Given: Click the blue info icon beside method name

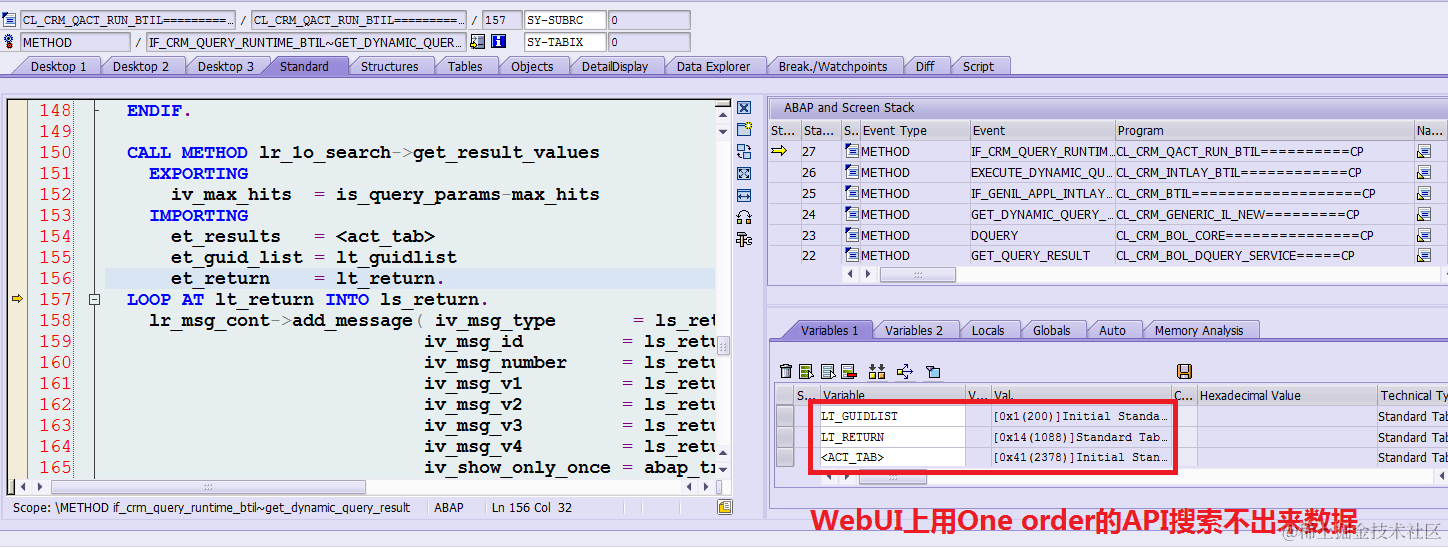Looking at the screenshot, I should [x=498, y=42].
